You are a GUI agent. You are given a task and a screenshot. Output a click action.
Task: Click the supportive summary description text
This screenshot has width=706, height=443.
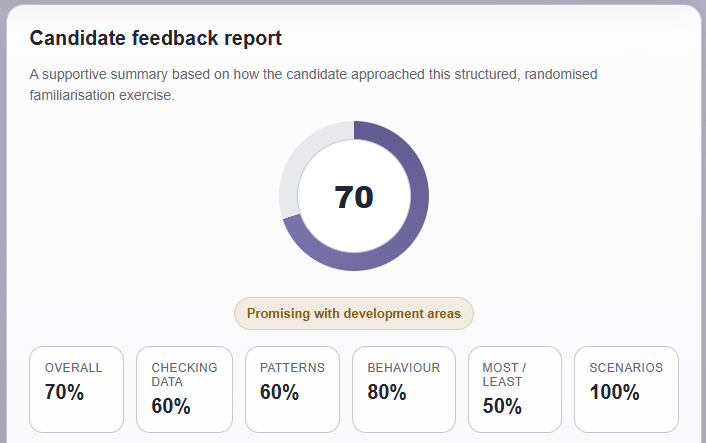(300, 74)
